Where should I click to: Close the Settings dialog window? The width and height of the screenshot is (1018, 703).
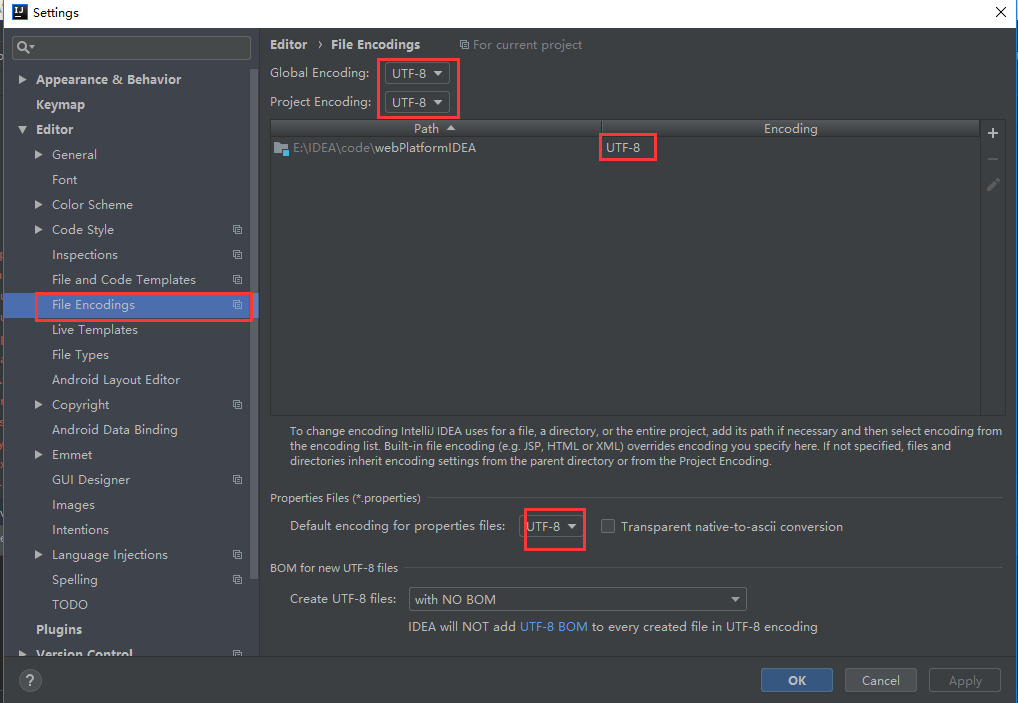tap(1000, 12)
